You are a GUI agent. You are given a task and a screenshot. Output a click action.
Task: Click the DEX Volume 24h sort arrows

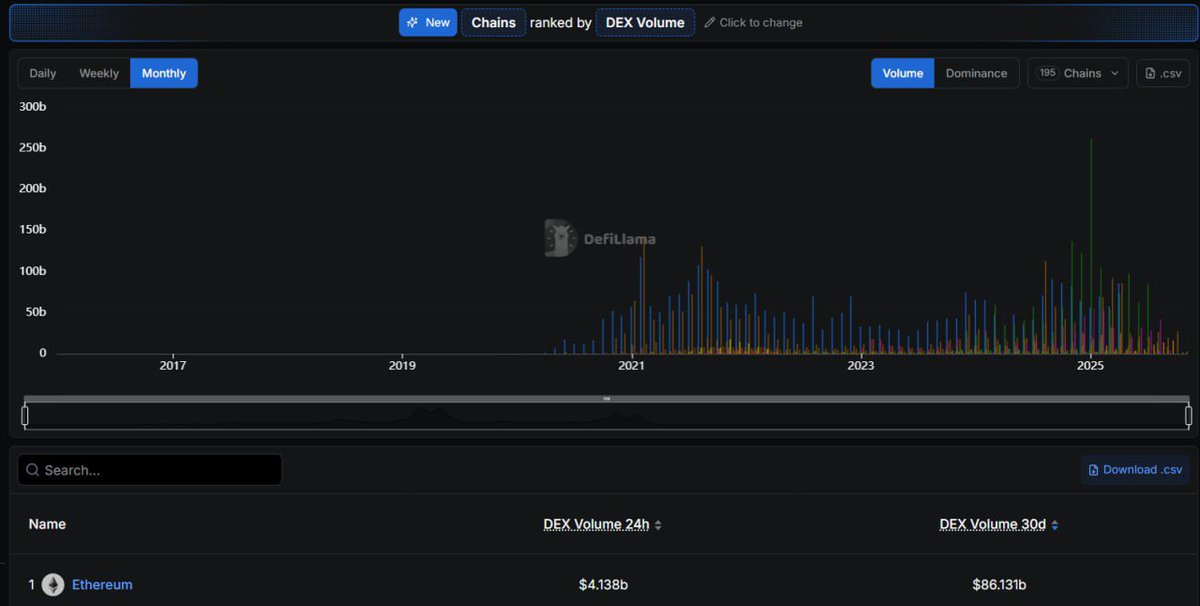658,525
